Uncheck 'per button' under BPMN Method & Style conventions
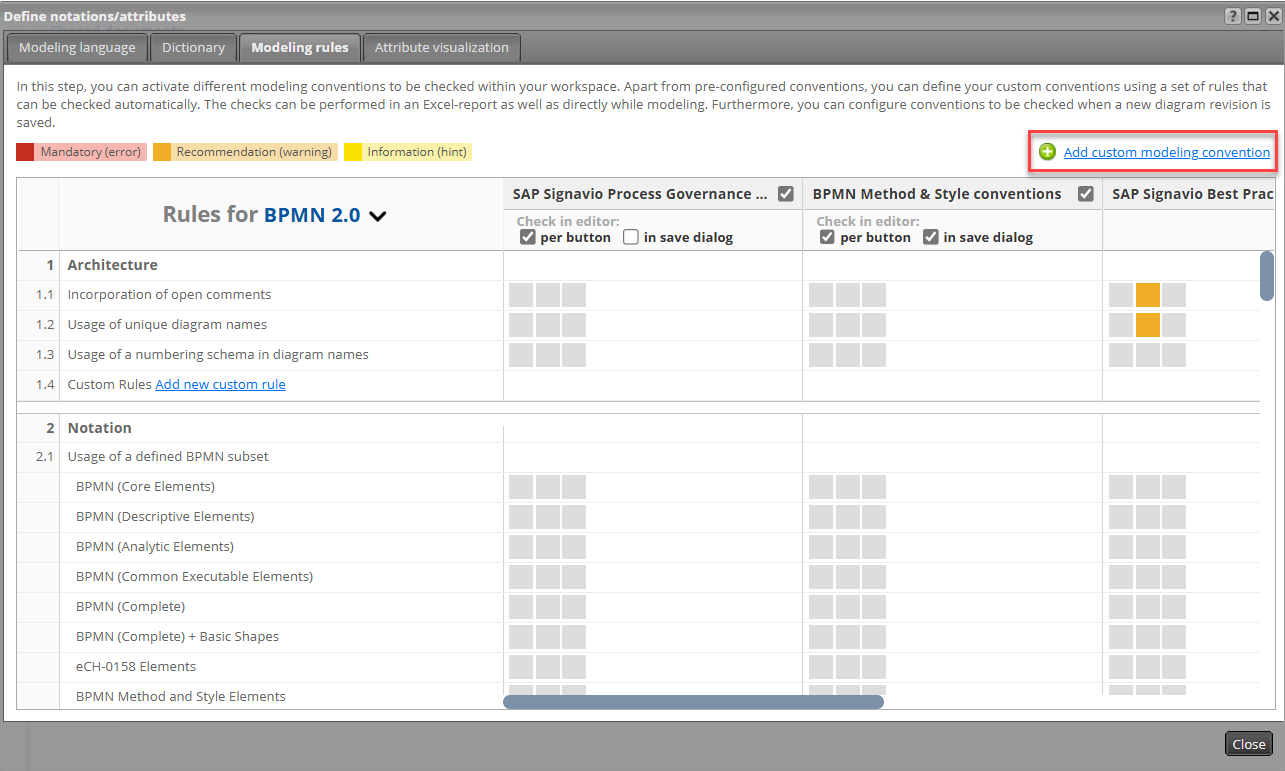This screenshot has height=771, width=1285. (827, 237)
